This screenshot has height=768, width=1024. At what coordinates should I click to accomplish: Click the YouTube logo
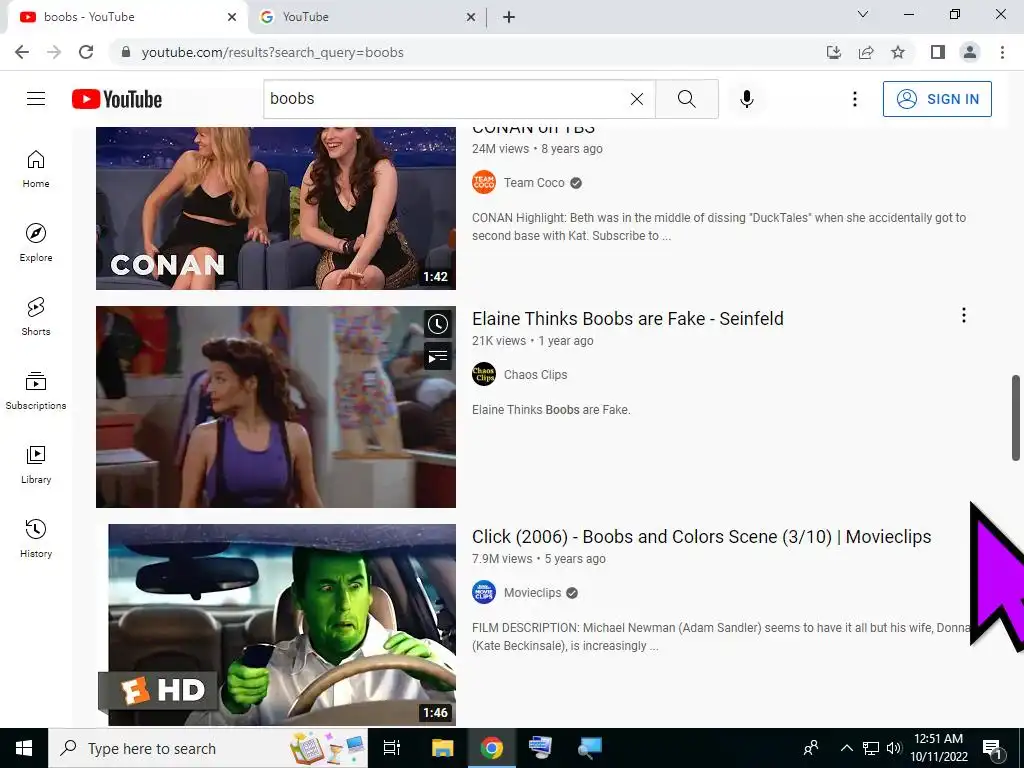(117, 99)
